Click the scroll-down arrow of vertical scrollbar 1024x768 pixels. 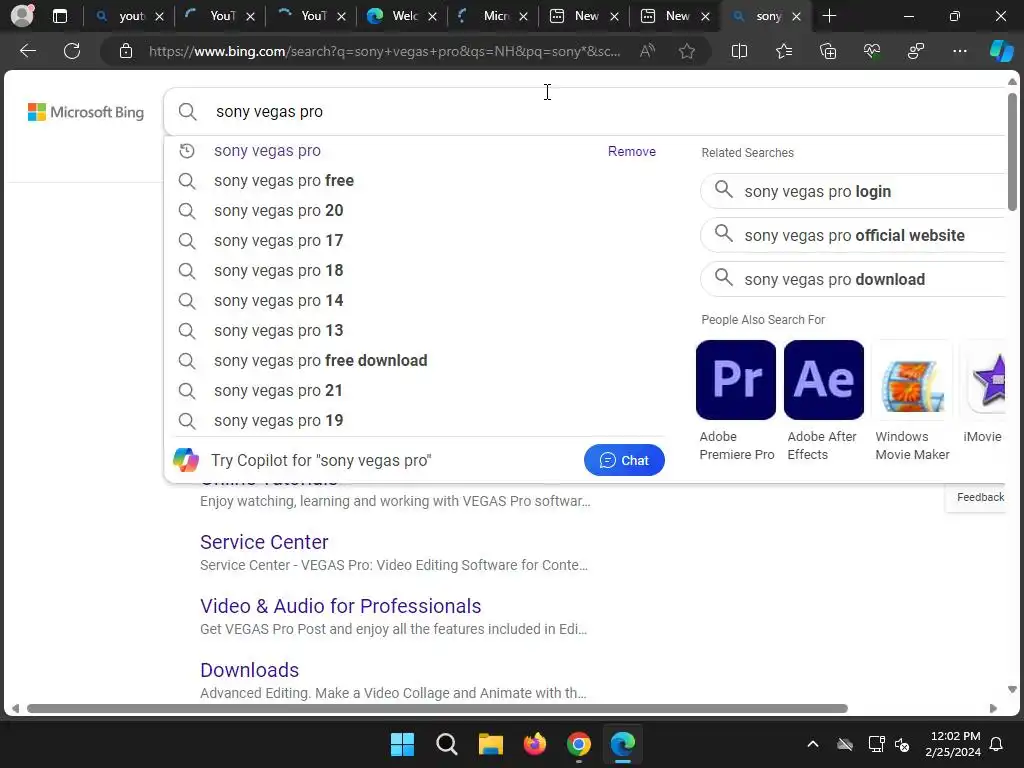coord(1012,690)
